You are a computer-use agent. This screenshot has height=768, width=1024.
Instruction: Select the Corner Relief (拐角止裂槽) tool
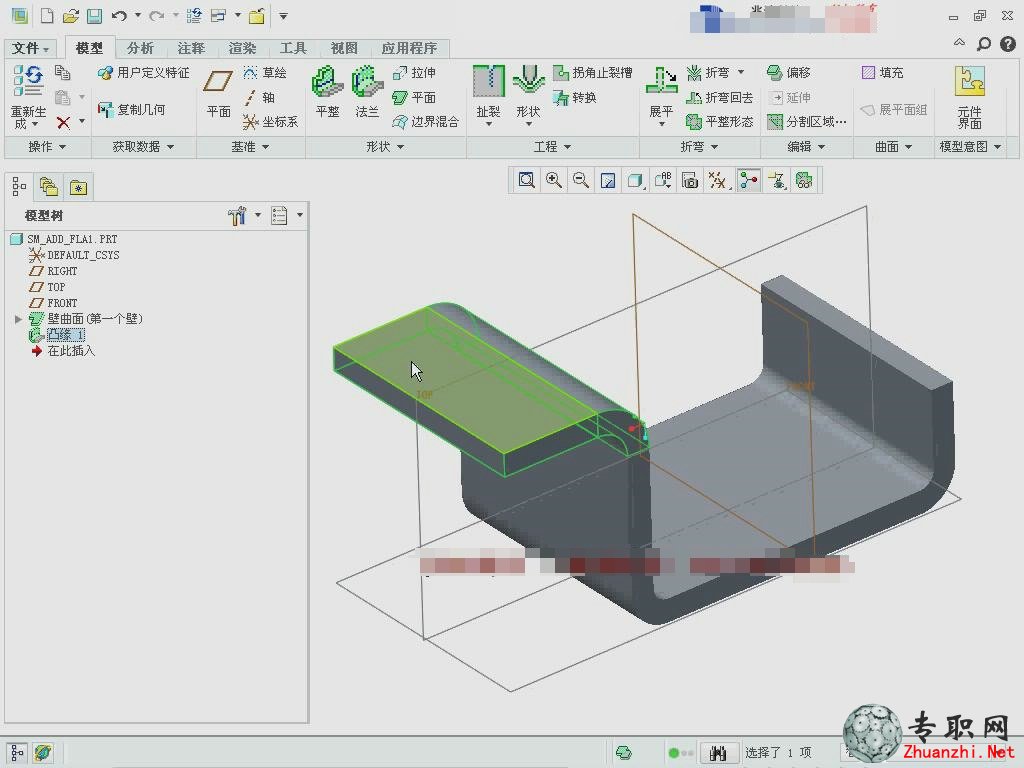(x=592, y=72)
